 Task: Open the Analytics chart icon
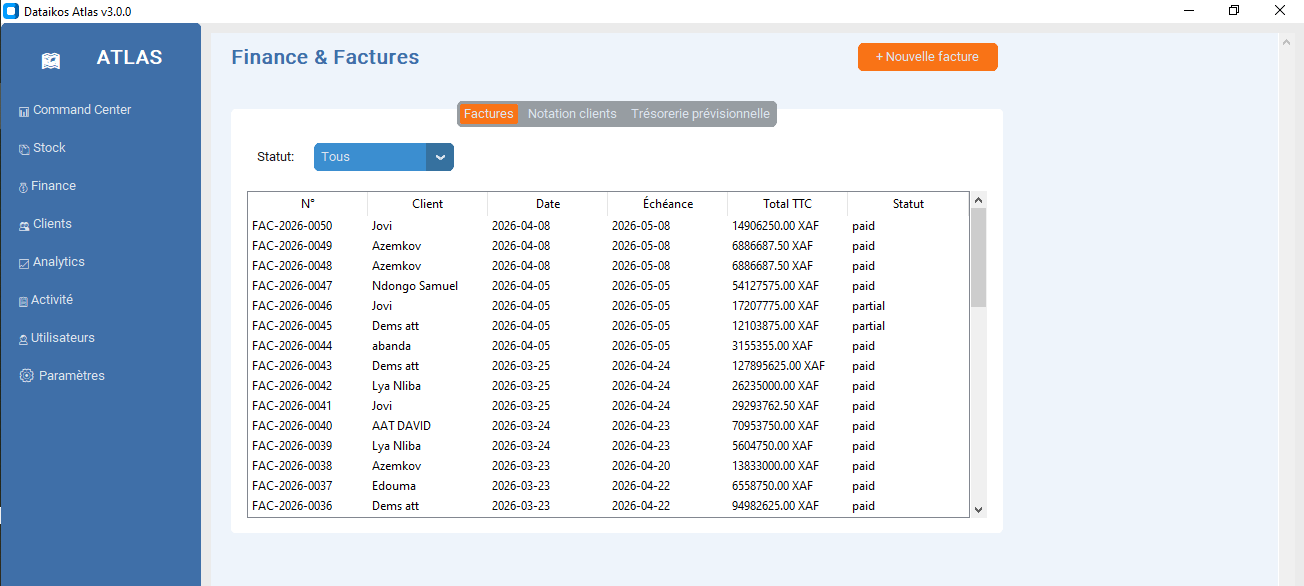tap(24, 263)
